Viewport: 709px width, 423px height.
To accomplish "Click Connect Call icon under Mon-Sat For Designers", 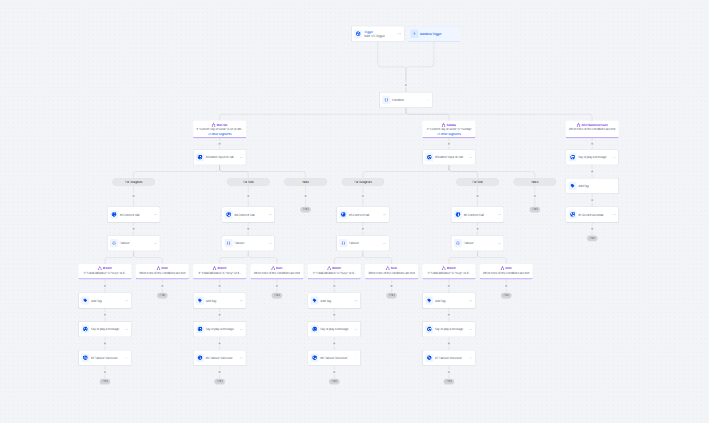I will 114,214.
